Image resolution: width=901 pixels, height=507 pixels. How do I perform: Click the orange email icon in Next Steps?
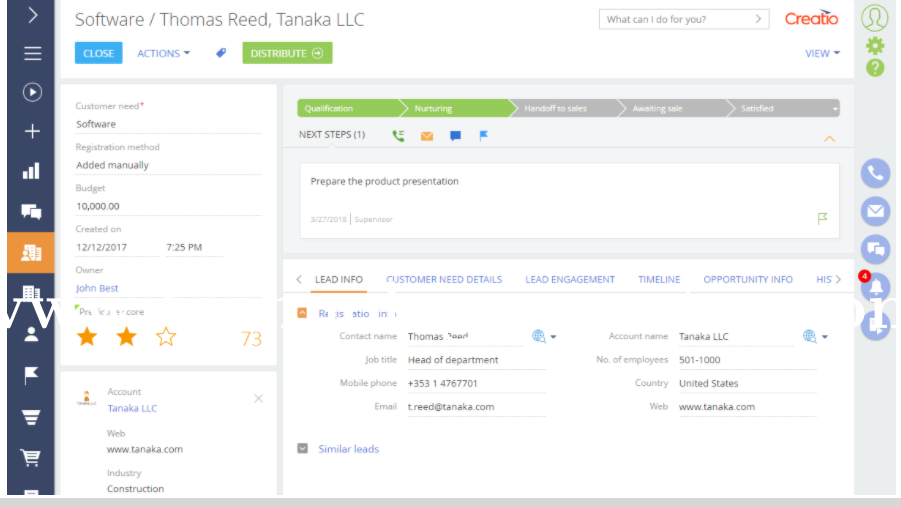point(427,136)
